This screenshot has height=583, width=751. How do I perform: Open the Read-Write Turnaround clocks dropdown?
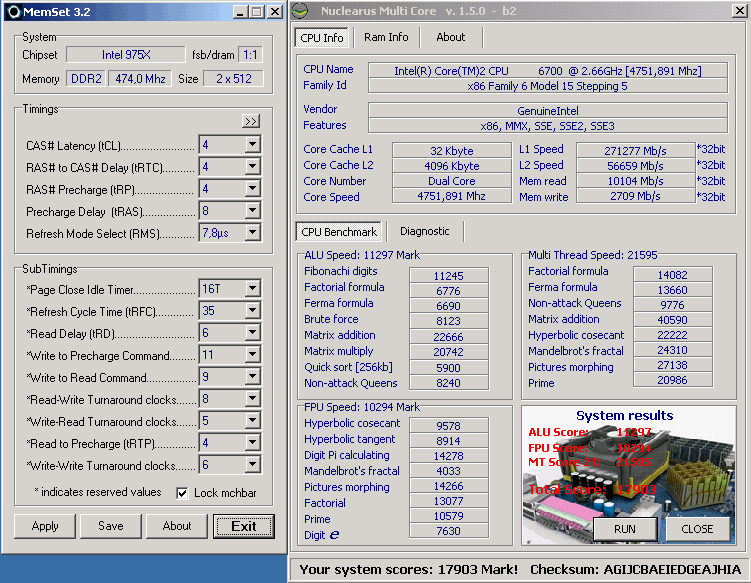252,399
